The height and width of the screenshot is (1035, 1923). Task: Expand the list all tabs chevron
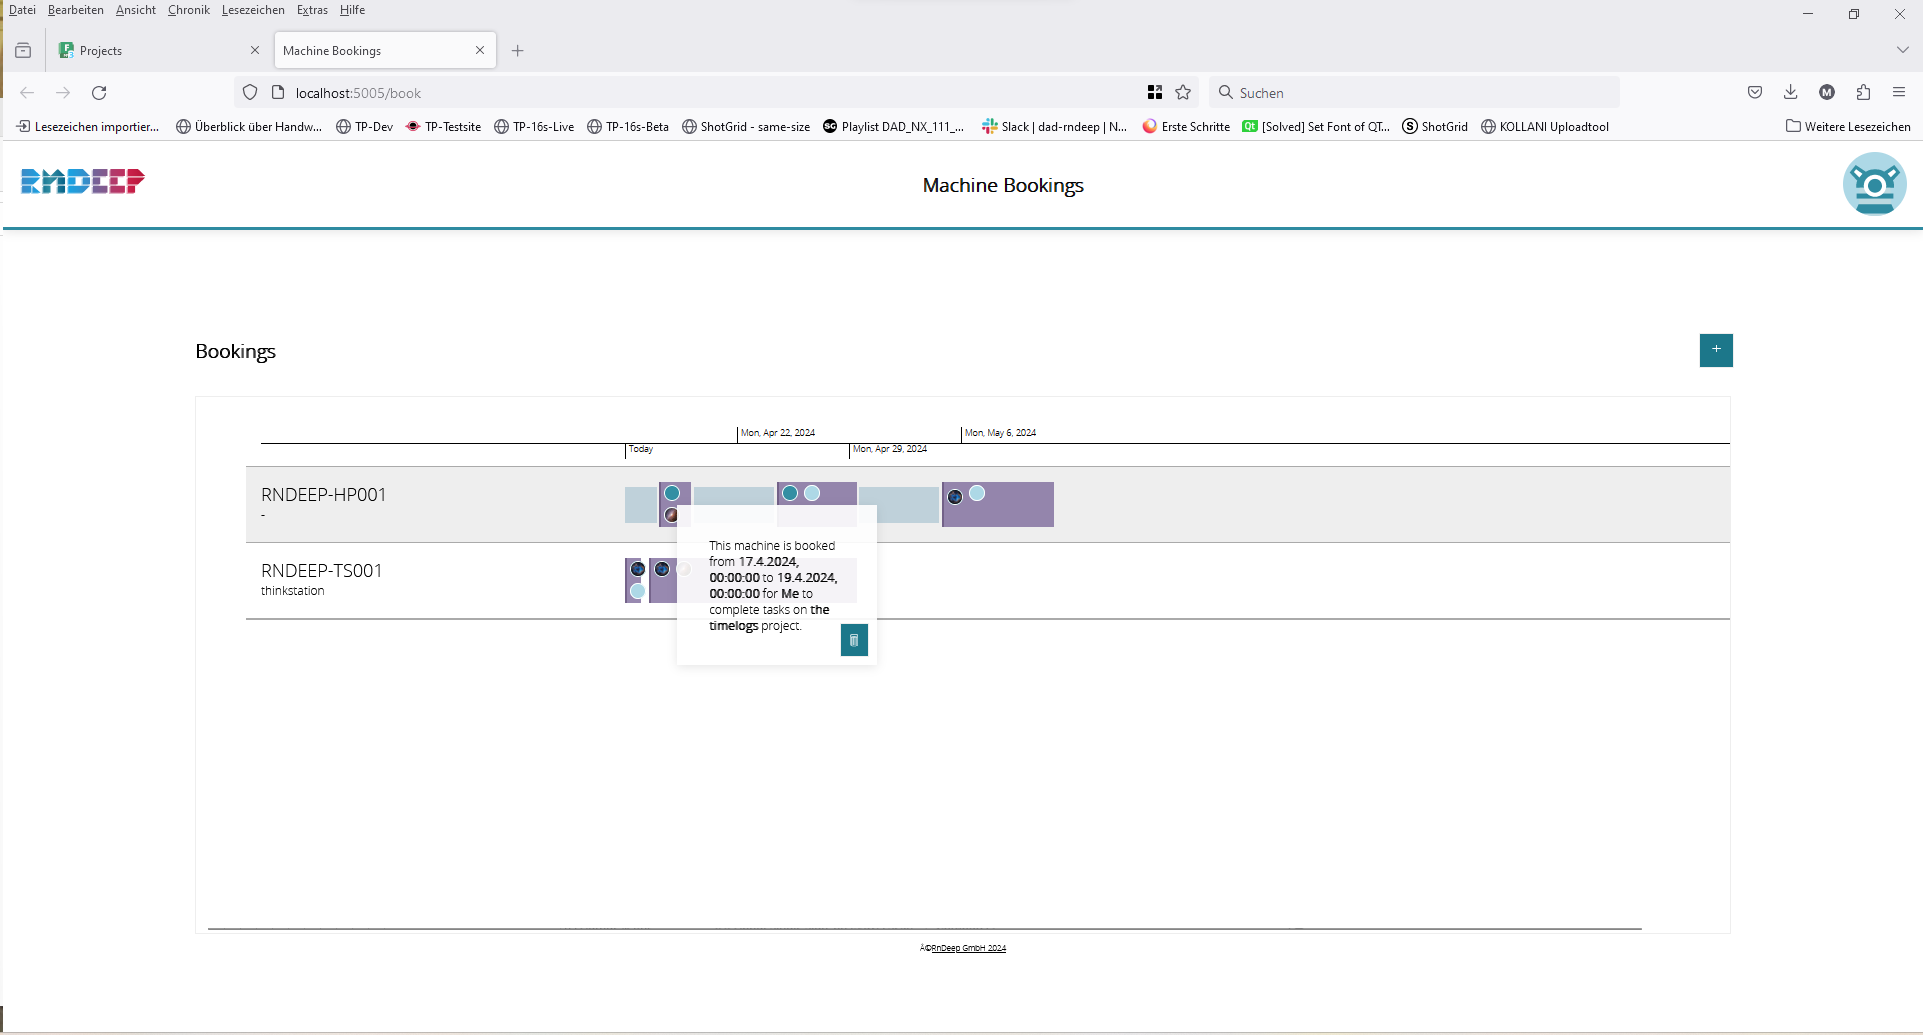coord(1902,50)
